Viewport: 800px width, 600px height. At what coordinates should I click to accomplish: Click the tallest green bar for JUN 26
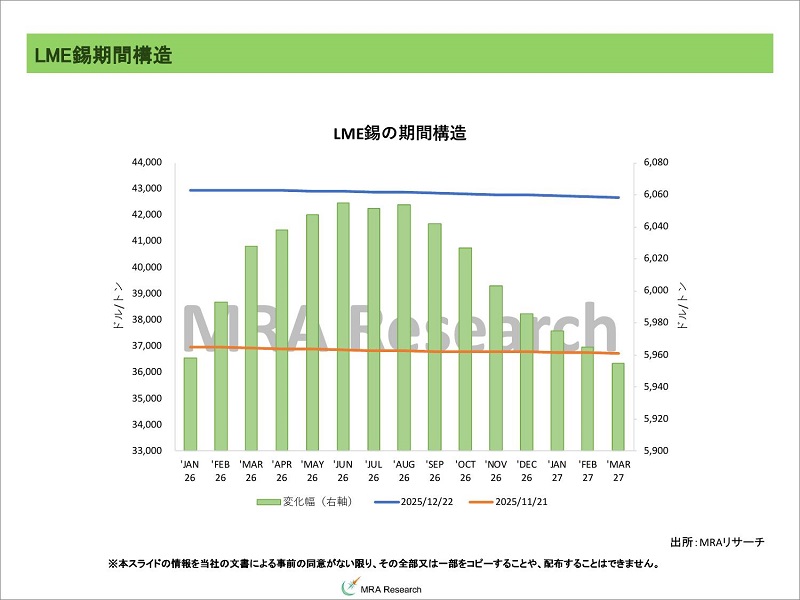coord(343,326)
